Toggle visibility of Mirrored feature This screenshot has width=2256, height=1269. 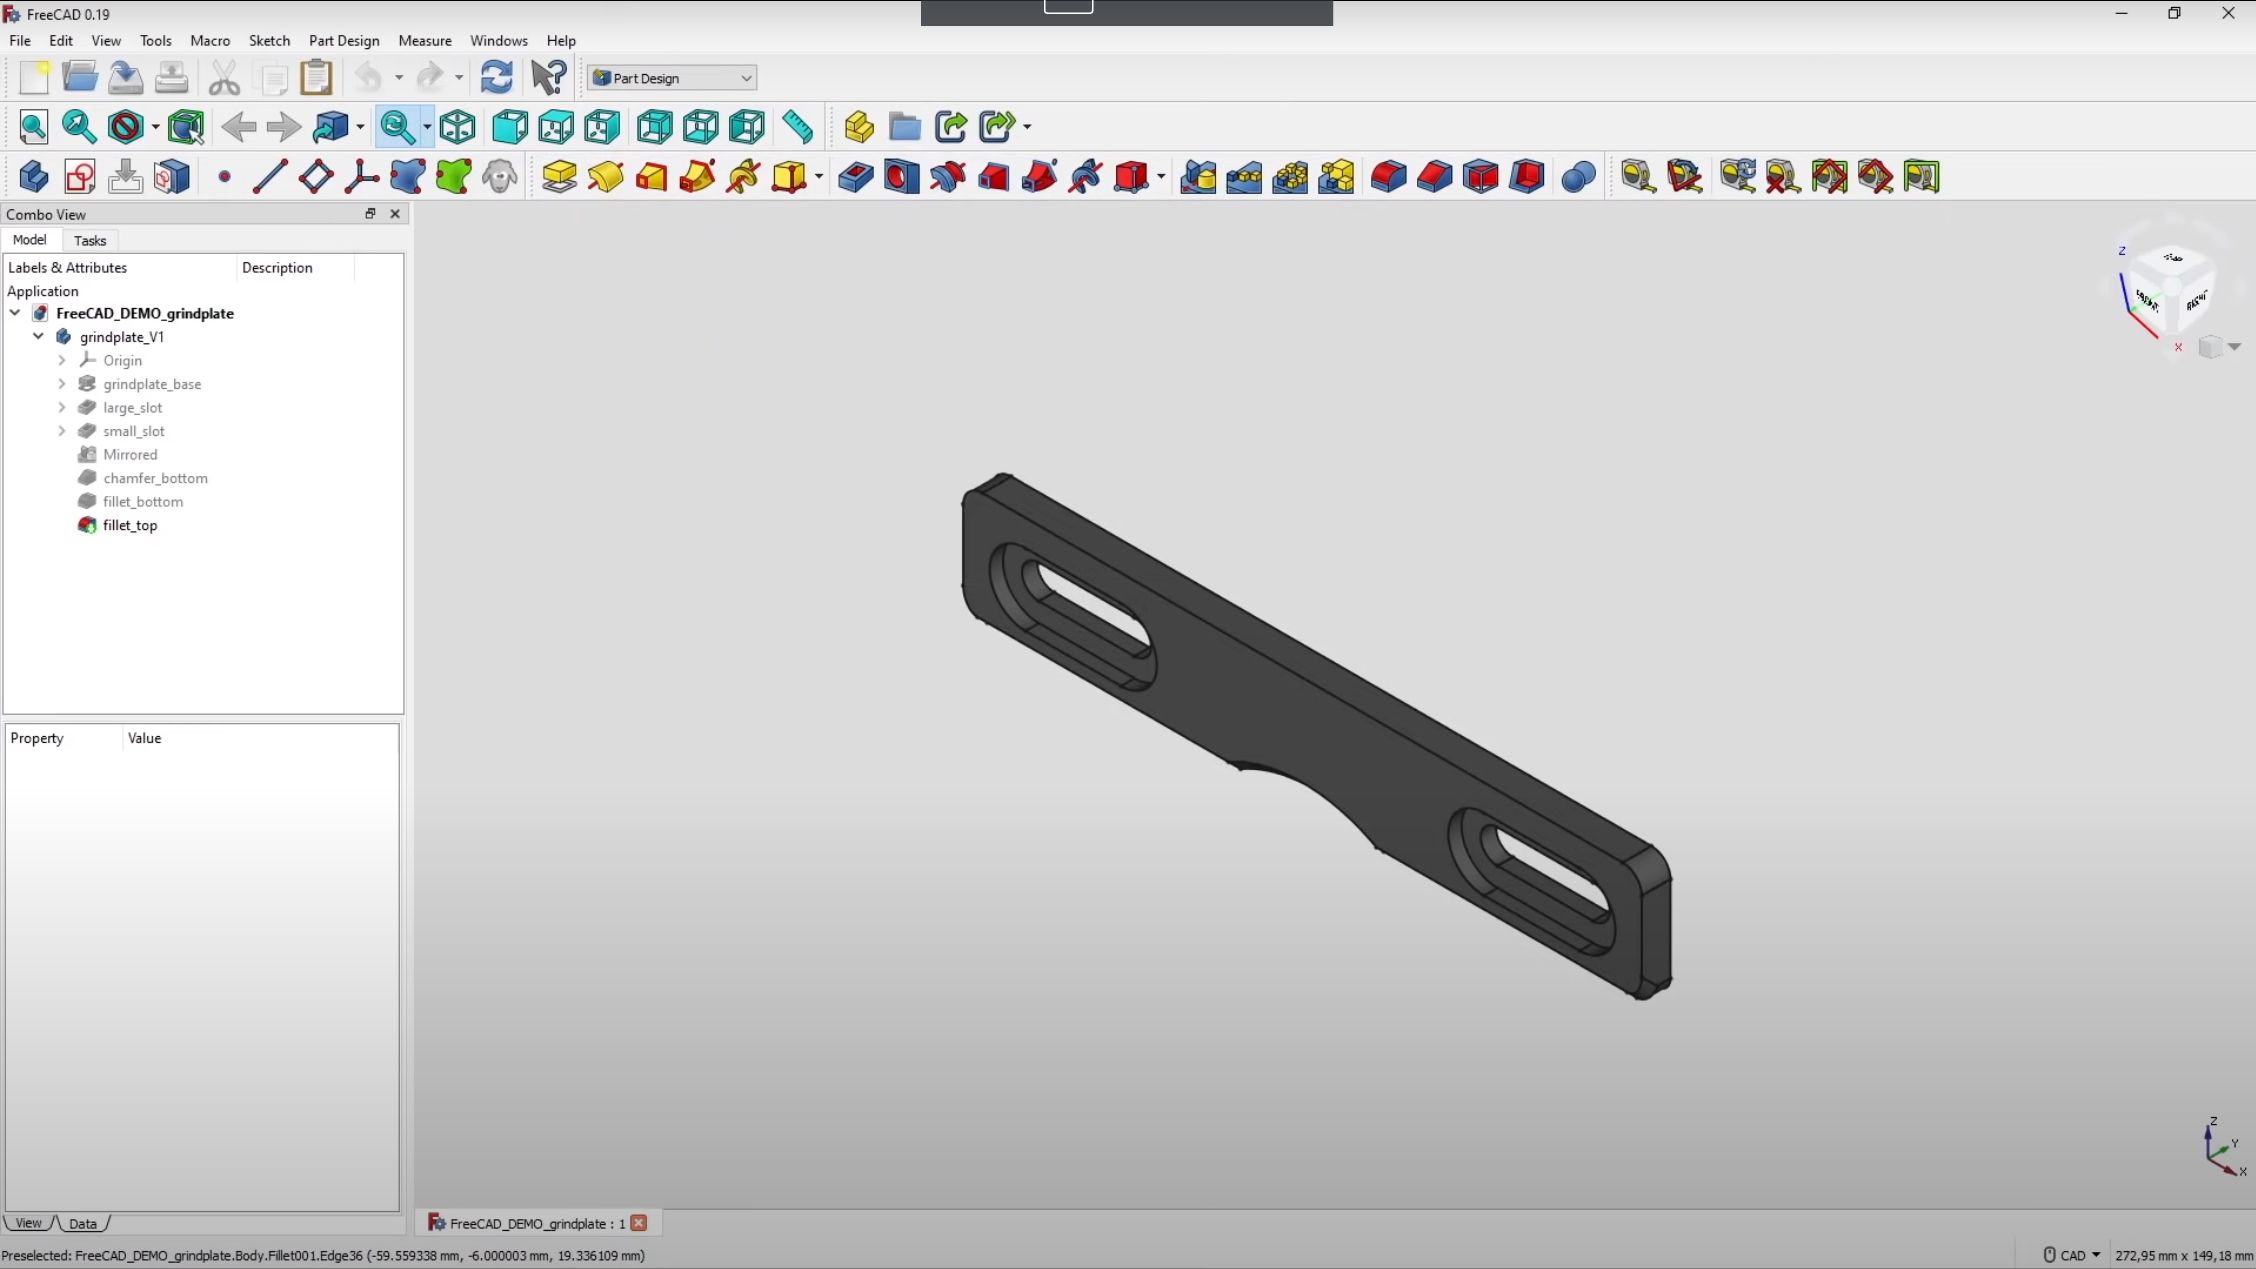tap(129, 454)
